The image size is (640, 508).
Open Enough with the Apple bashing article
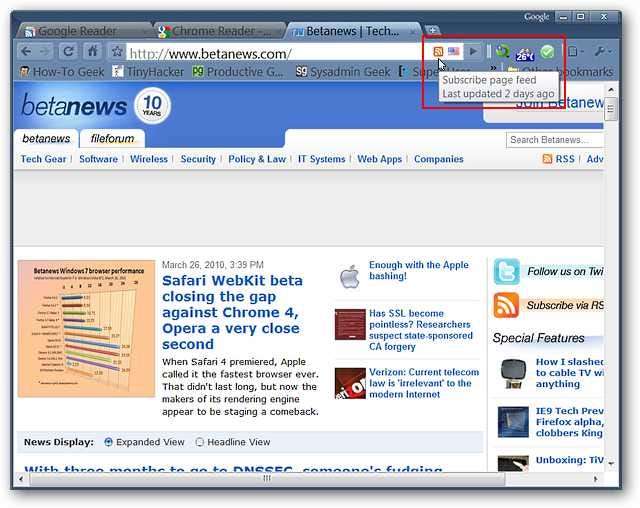tap(419, 270)
